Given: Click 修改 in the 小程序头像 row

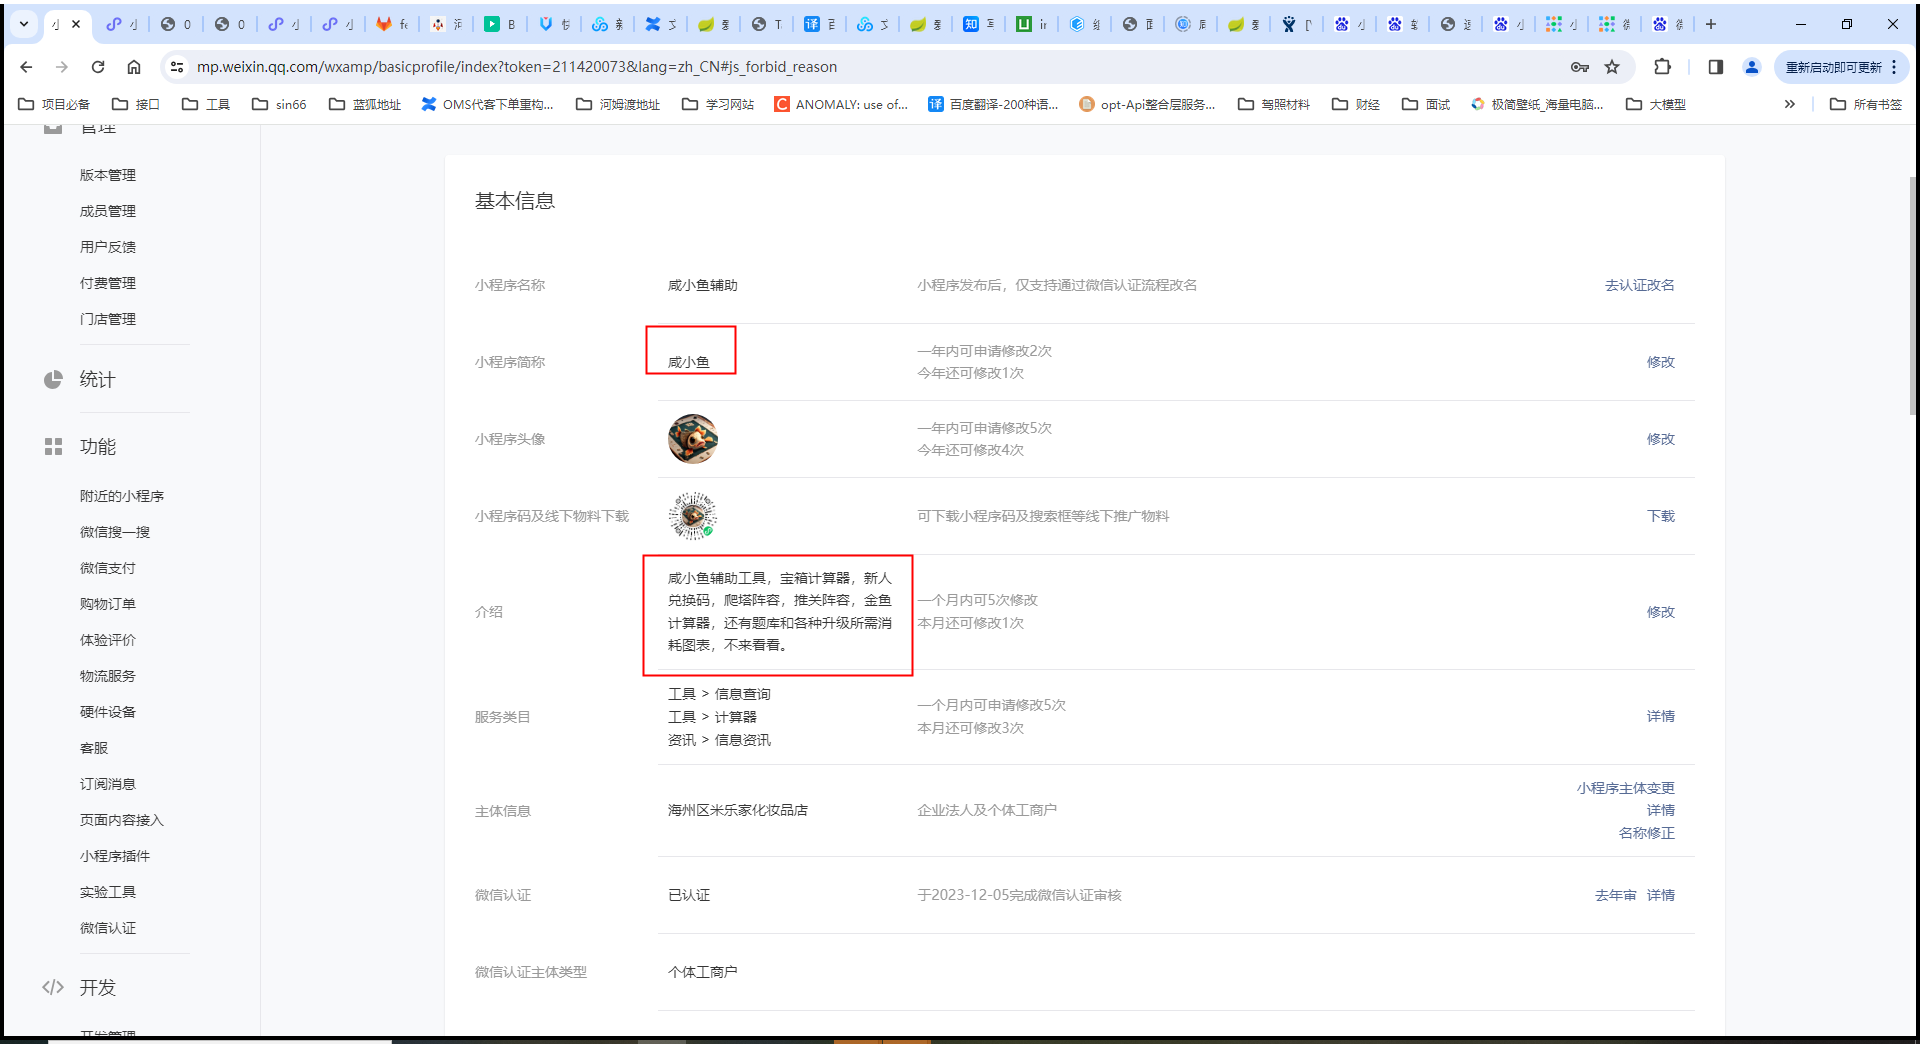Looking at the screenshot, I should pos(1661,439).
